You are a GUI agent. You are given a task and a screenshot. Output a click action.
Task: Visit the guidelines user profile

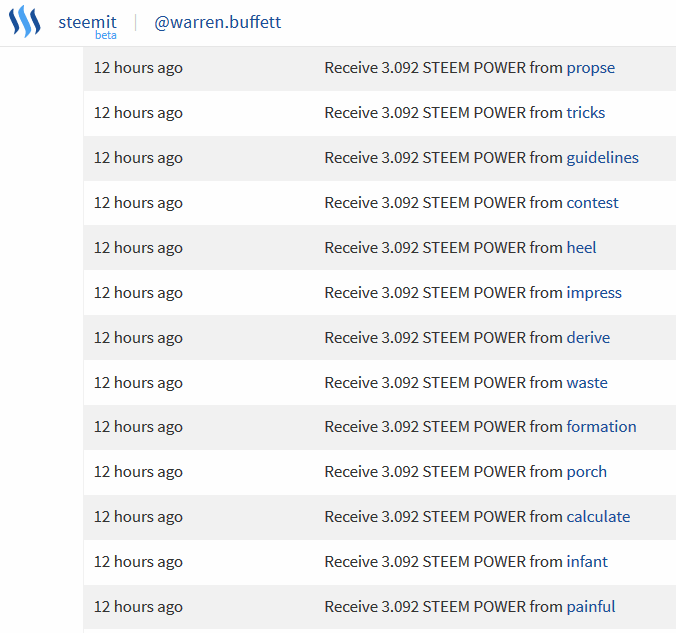(x=602, y=158)
